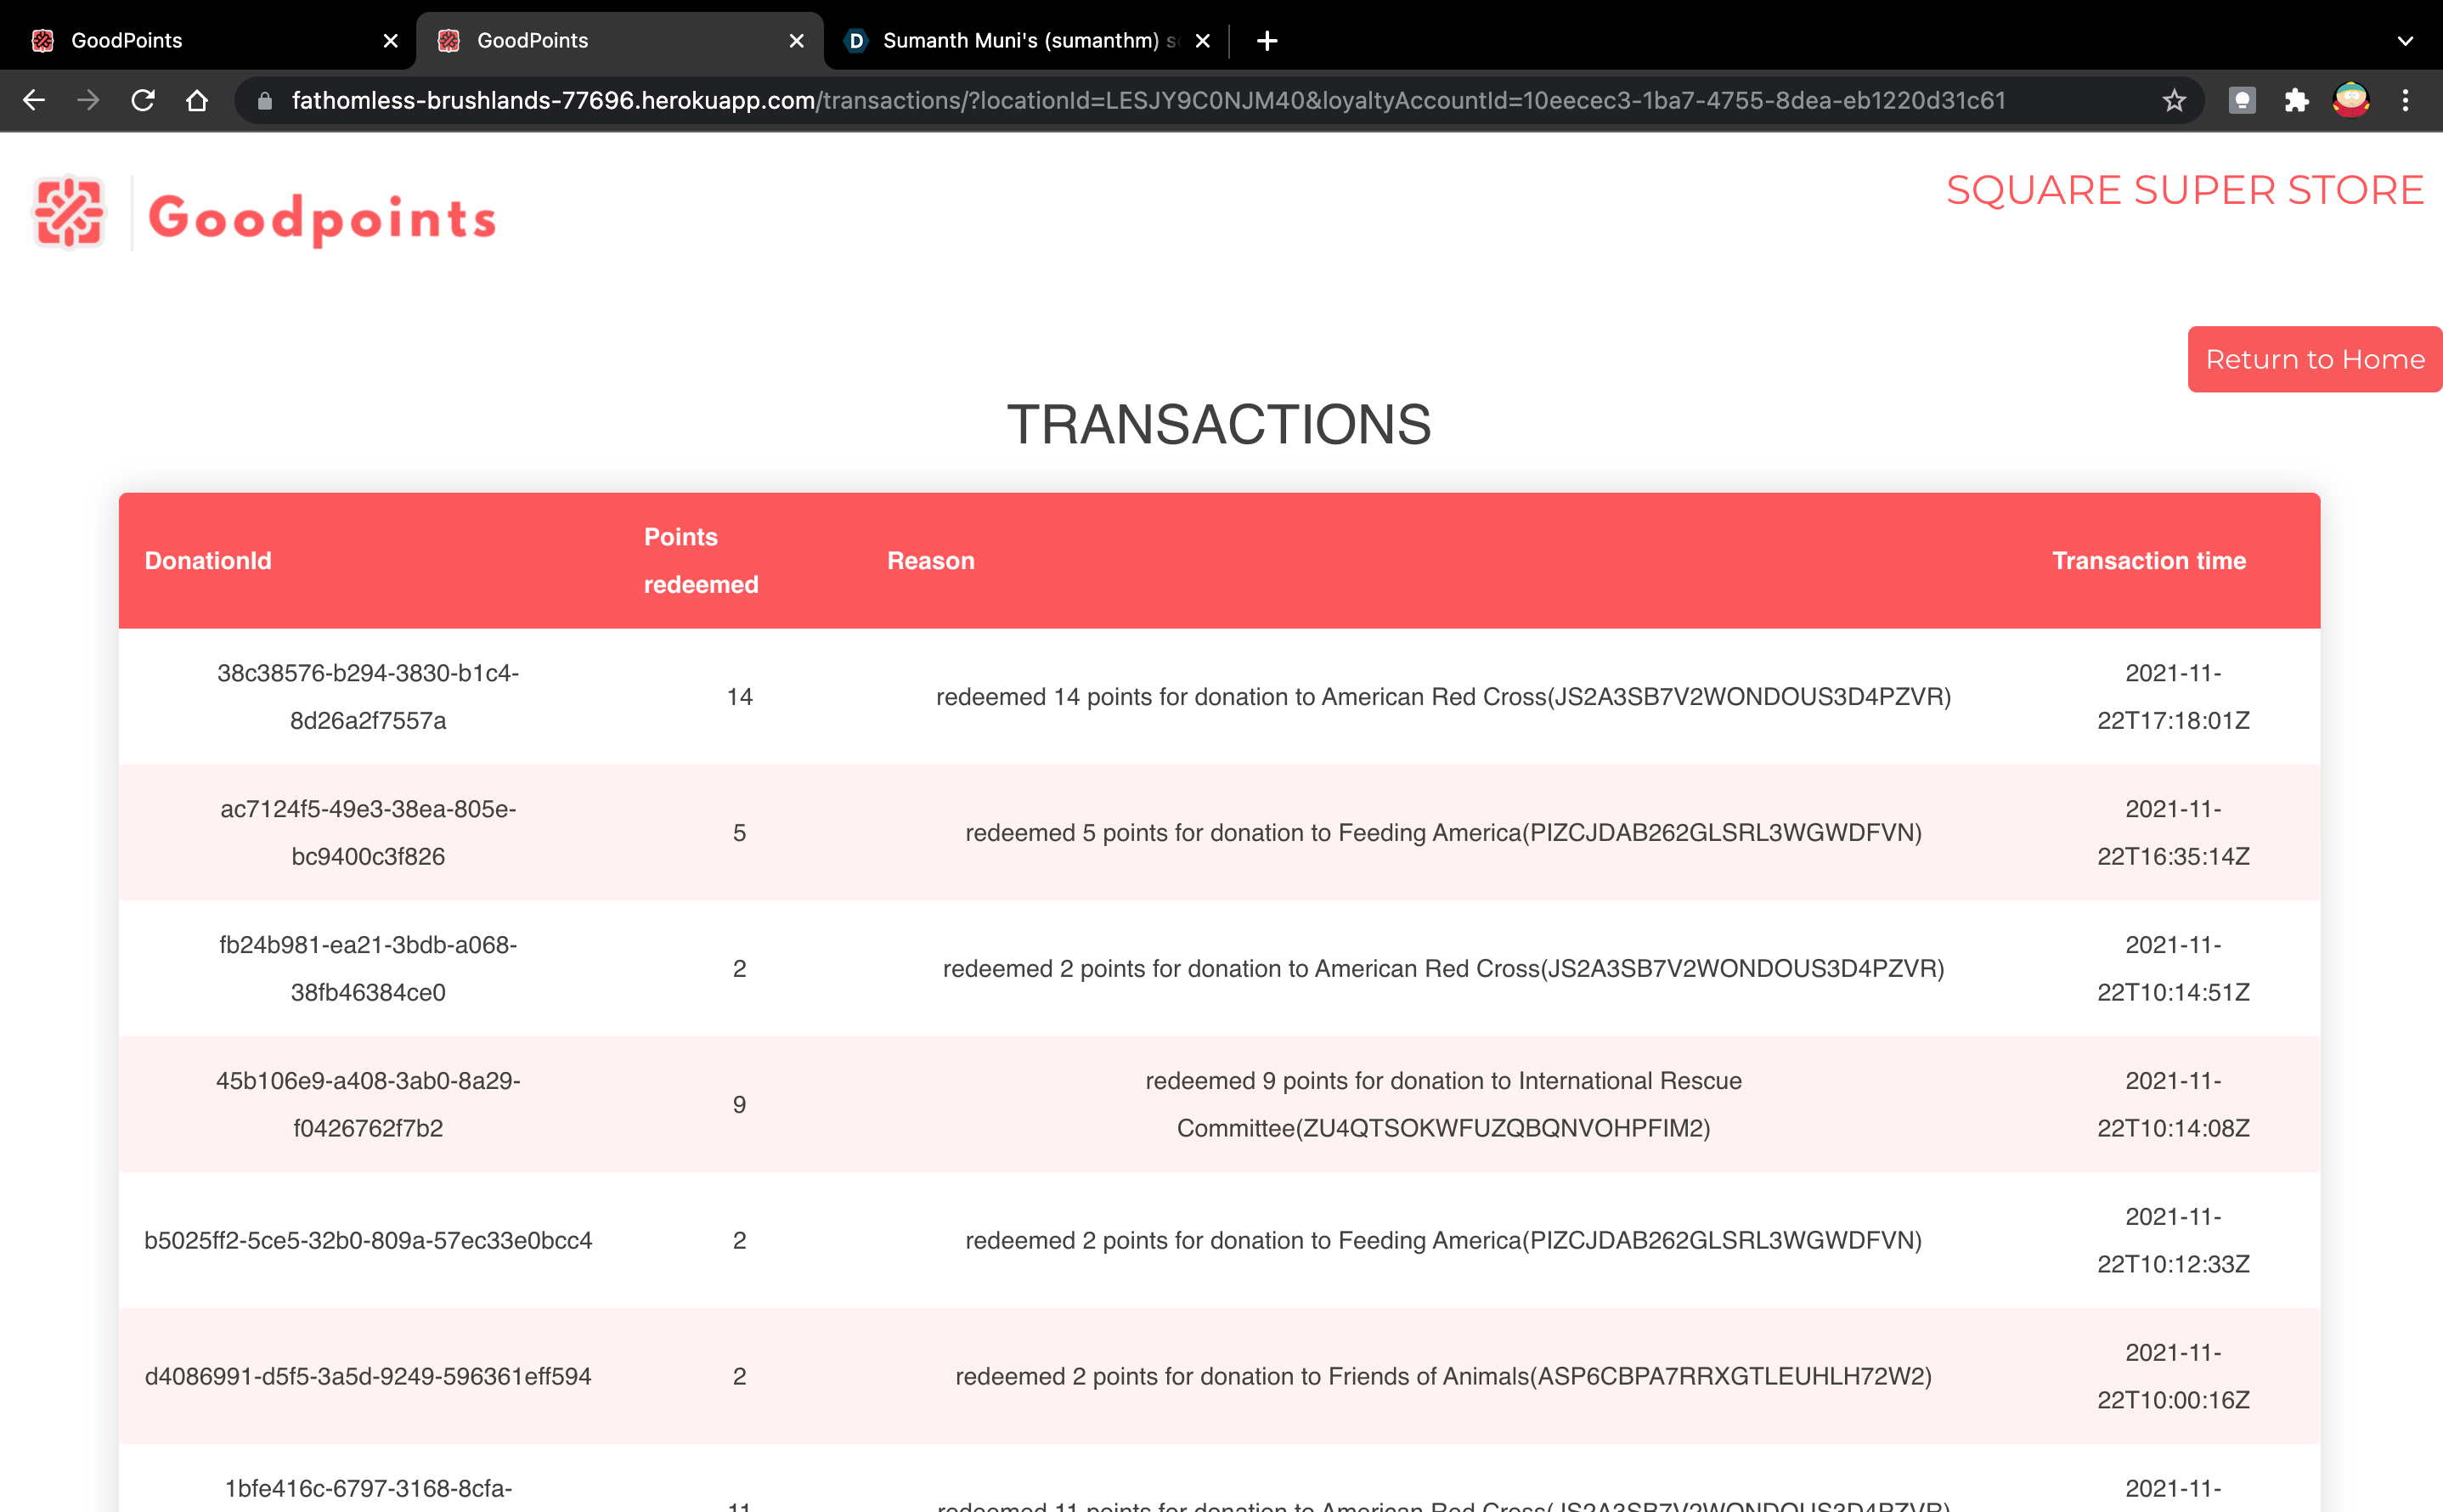
Task: Click the gray extension icon beside star
Action: (x=2242, y=100)
